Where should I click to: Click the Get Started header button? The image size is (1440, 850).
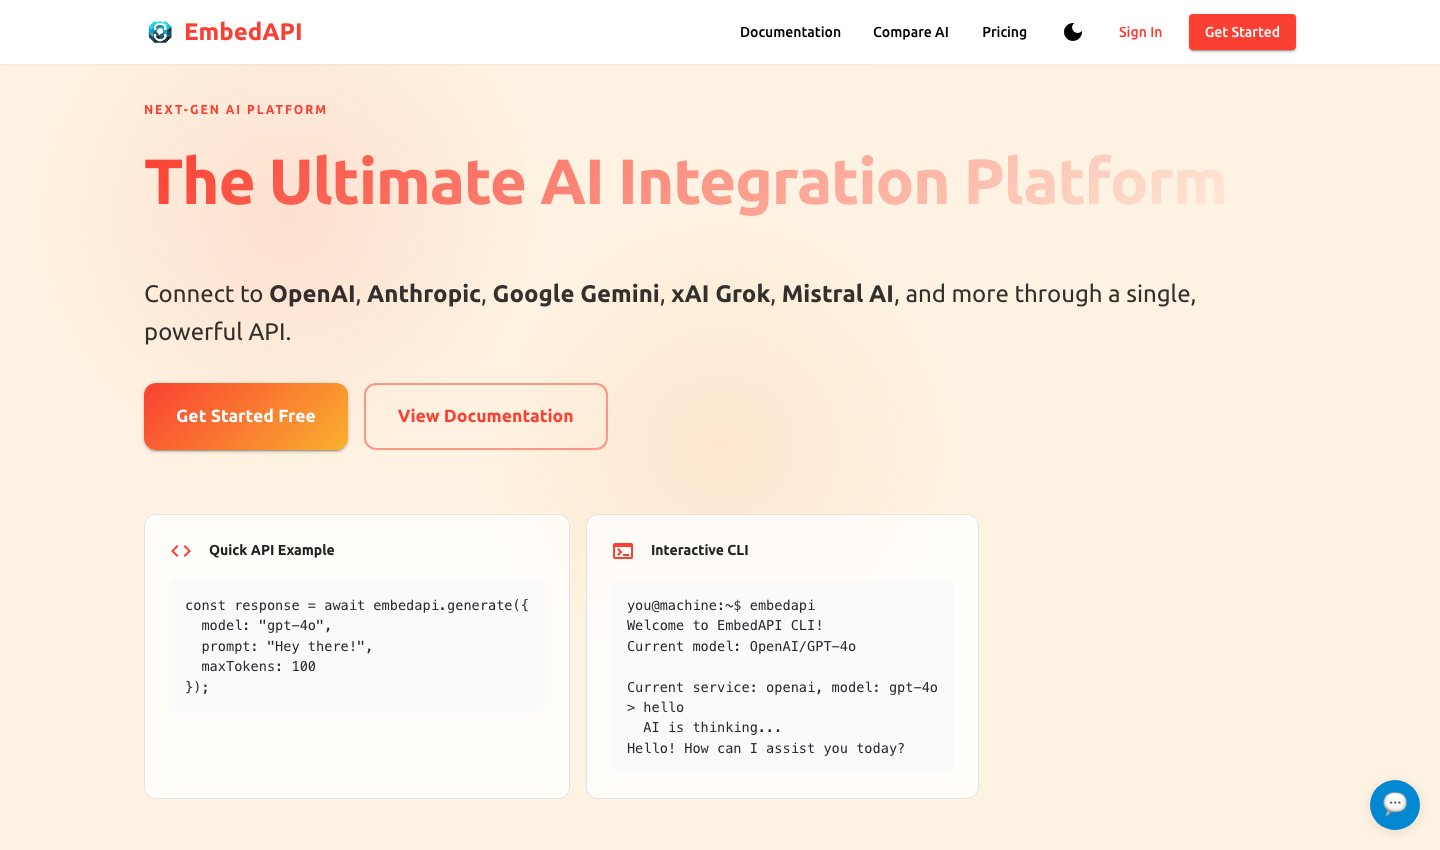tap(1242, 32)
